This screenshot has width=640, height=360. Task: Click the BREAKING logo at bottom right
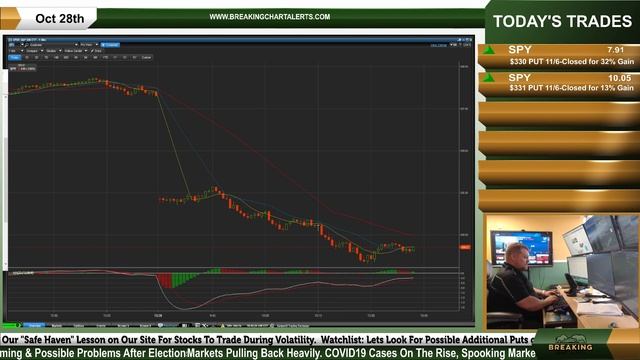coord(571,344)
